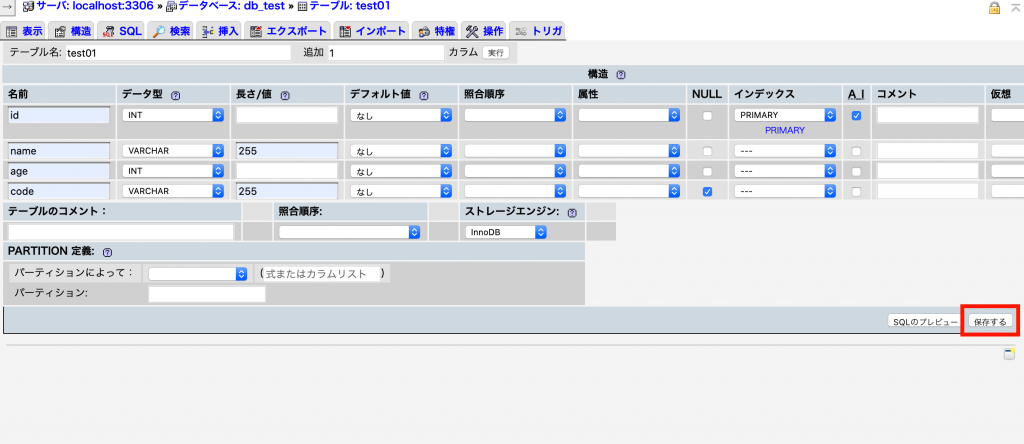This screenshot has width=1024, height=444.
Task: Click the padlock icon at top right
Action: (994, 7)
